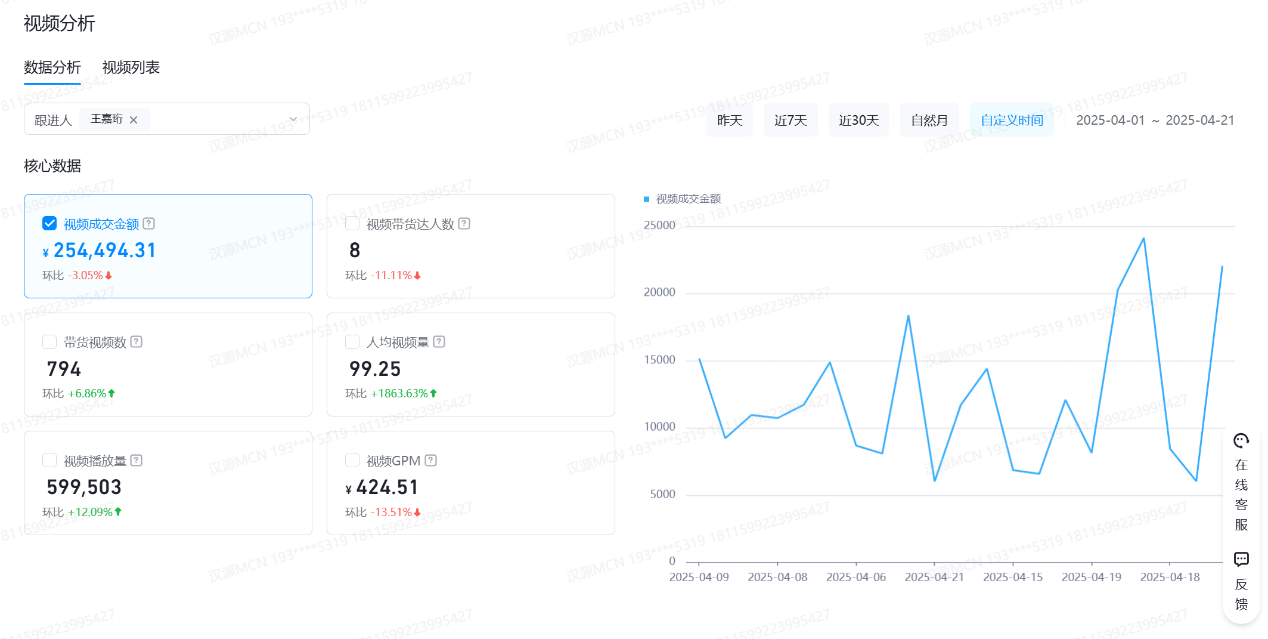Expand the 跟进人 dropdown arrow
Image resolution: width=1268 pixels, height=639 pixels.
(x=294, y=119)
